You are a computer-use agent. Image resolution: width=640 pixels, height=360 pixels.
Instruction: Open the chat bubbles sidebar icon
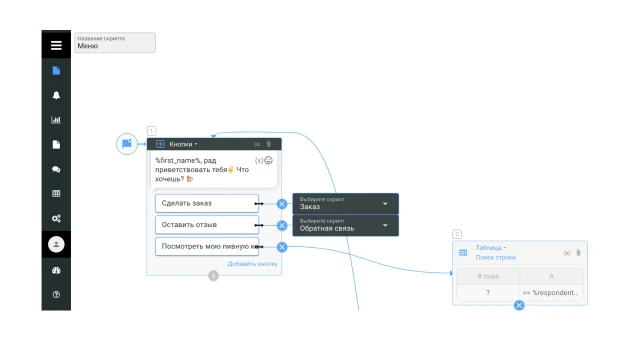[56, 169]
